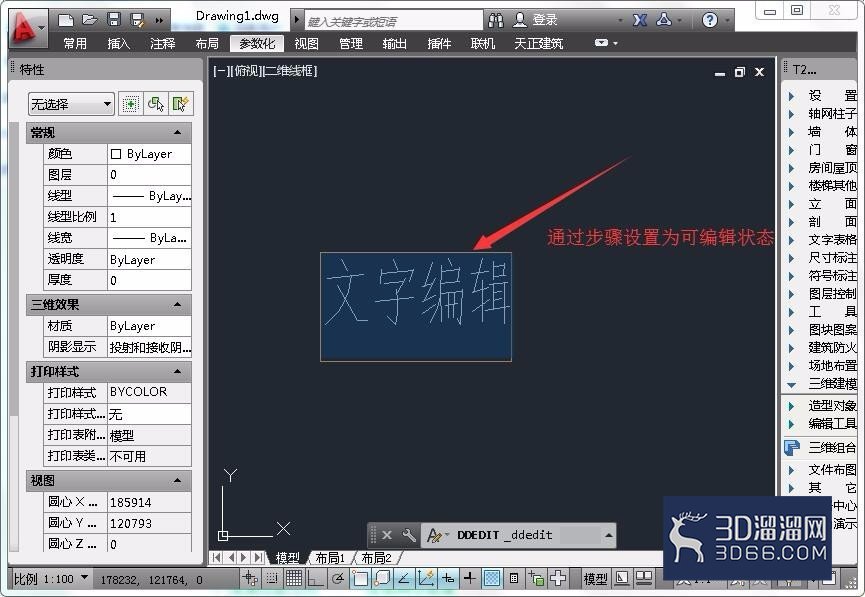Collapse the 三维效果 section
Screen dimensions: 865x597
click(178, 305)
